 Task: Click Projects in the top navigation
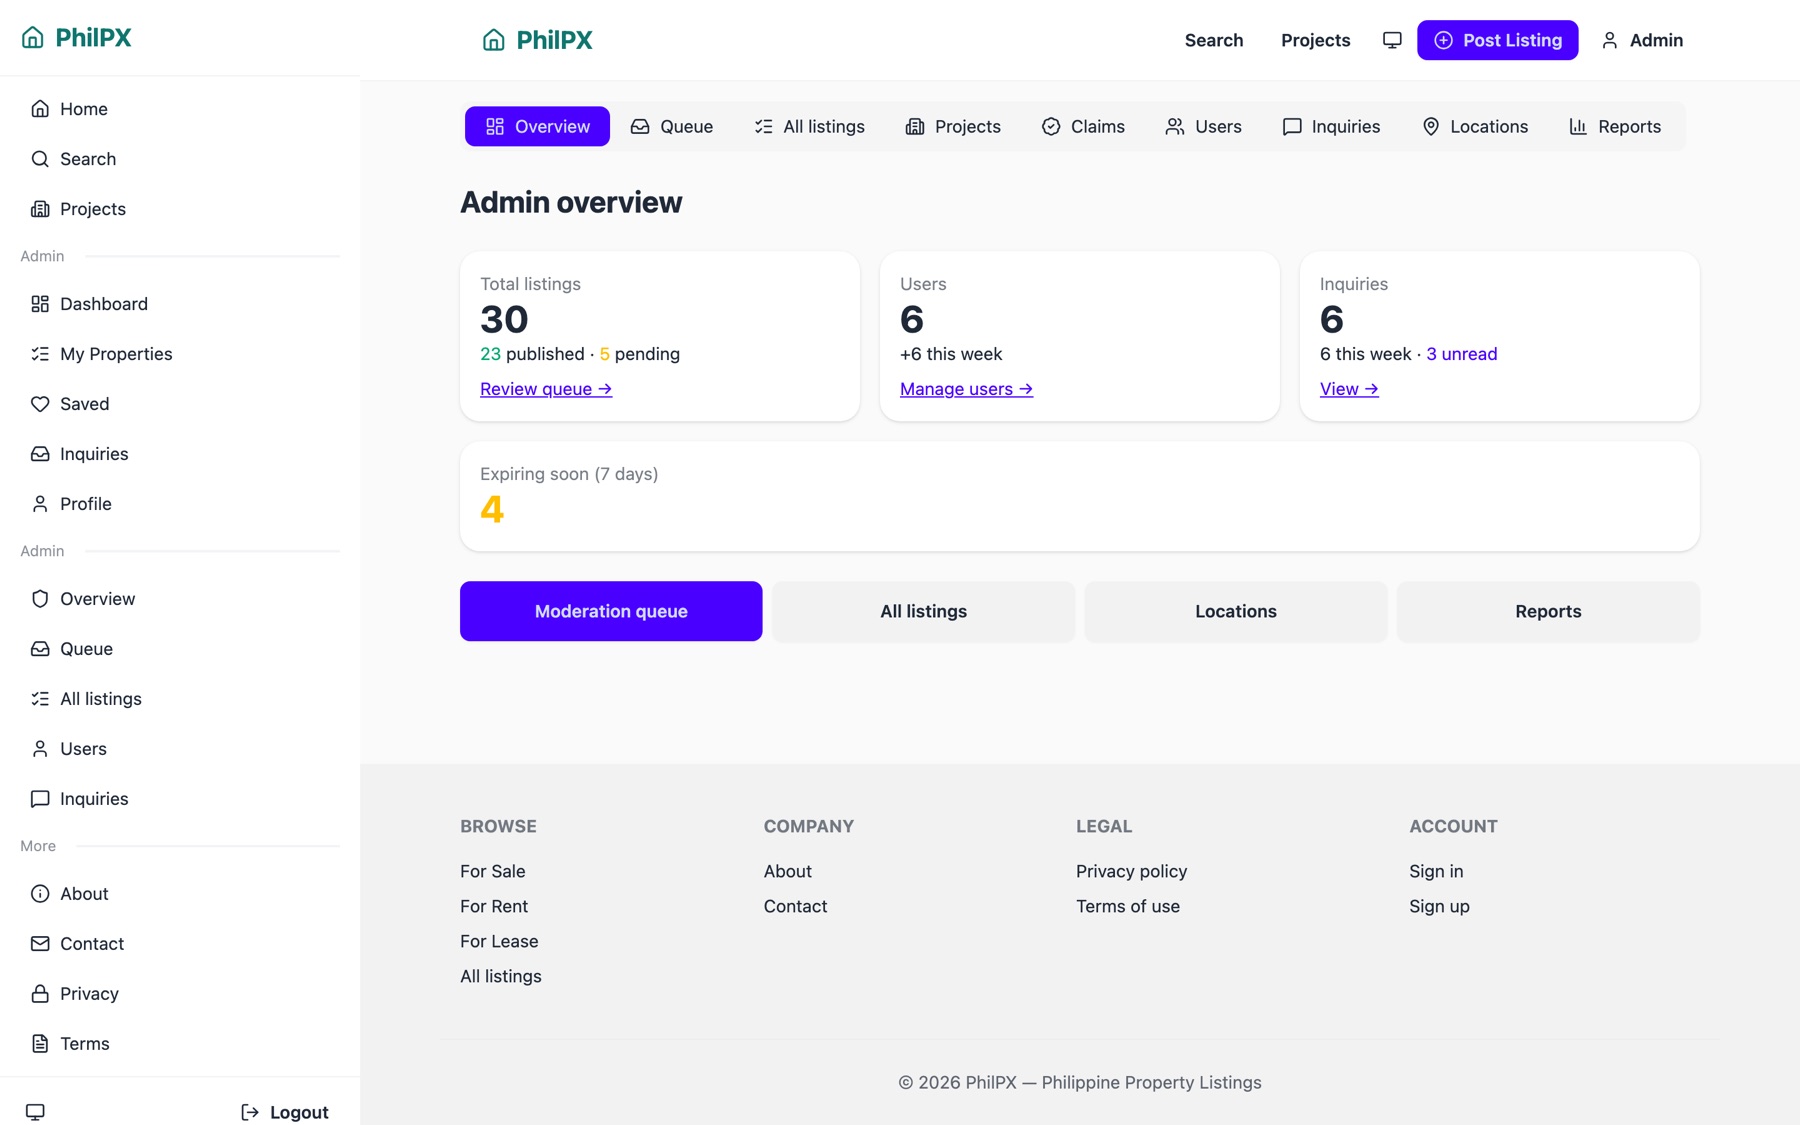pos(1315,40)
